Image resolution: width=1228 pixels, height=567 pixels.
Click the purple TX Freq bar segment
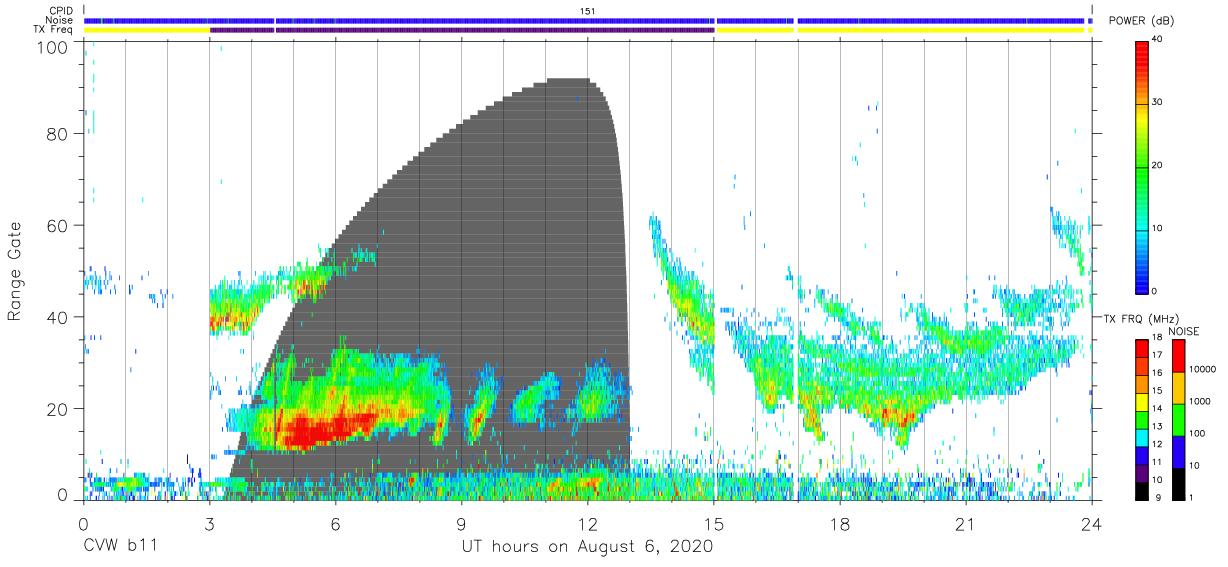pos(462,30)
